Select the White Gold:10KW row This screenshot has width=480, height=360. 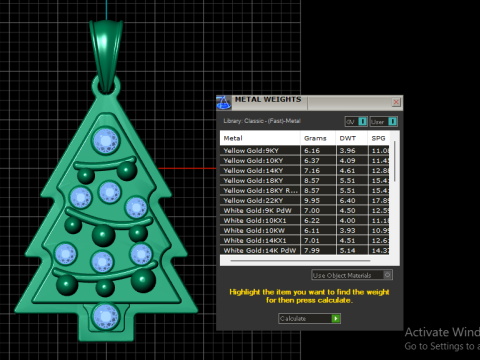tap(304, 230)
